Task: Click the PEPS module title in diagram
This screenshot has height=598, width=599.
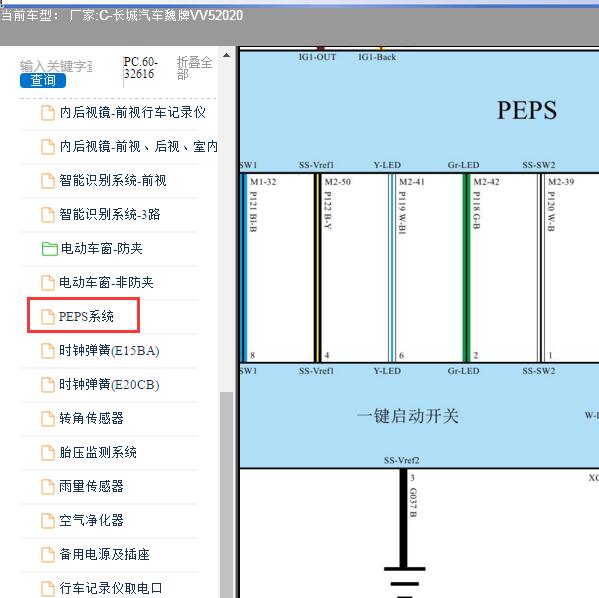Action: pos(527,110)
